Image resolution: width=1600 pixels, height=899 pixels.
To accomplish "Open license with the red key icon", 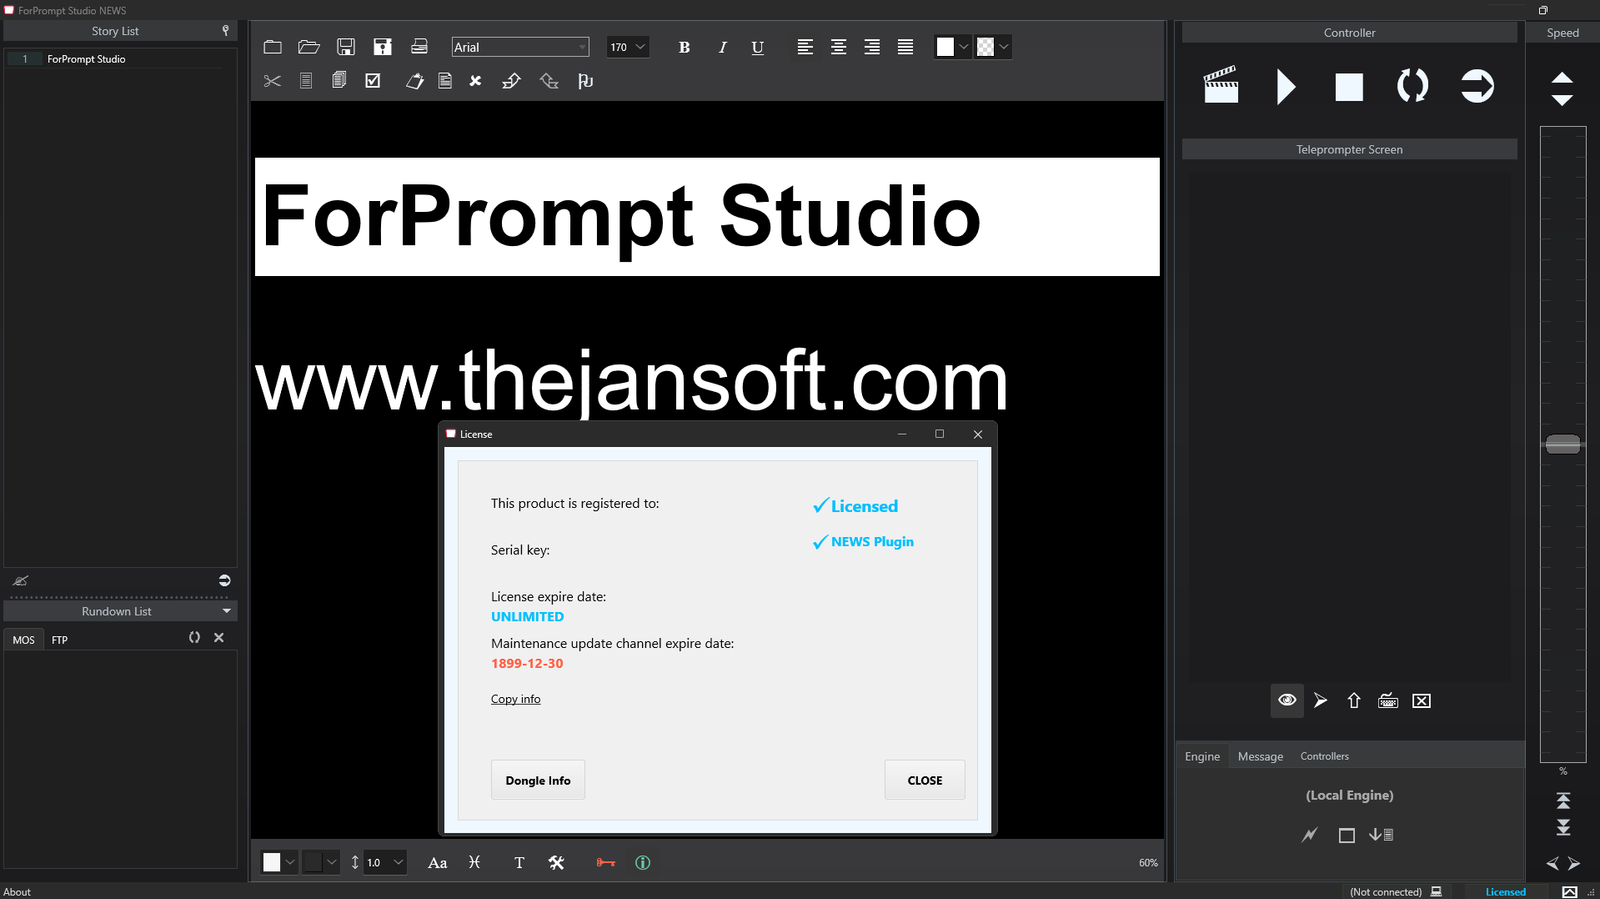I will (x=606, y=862).
